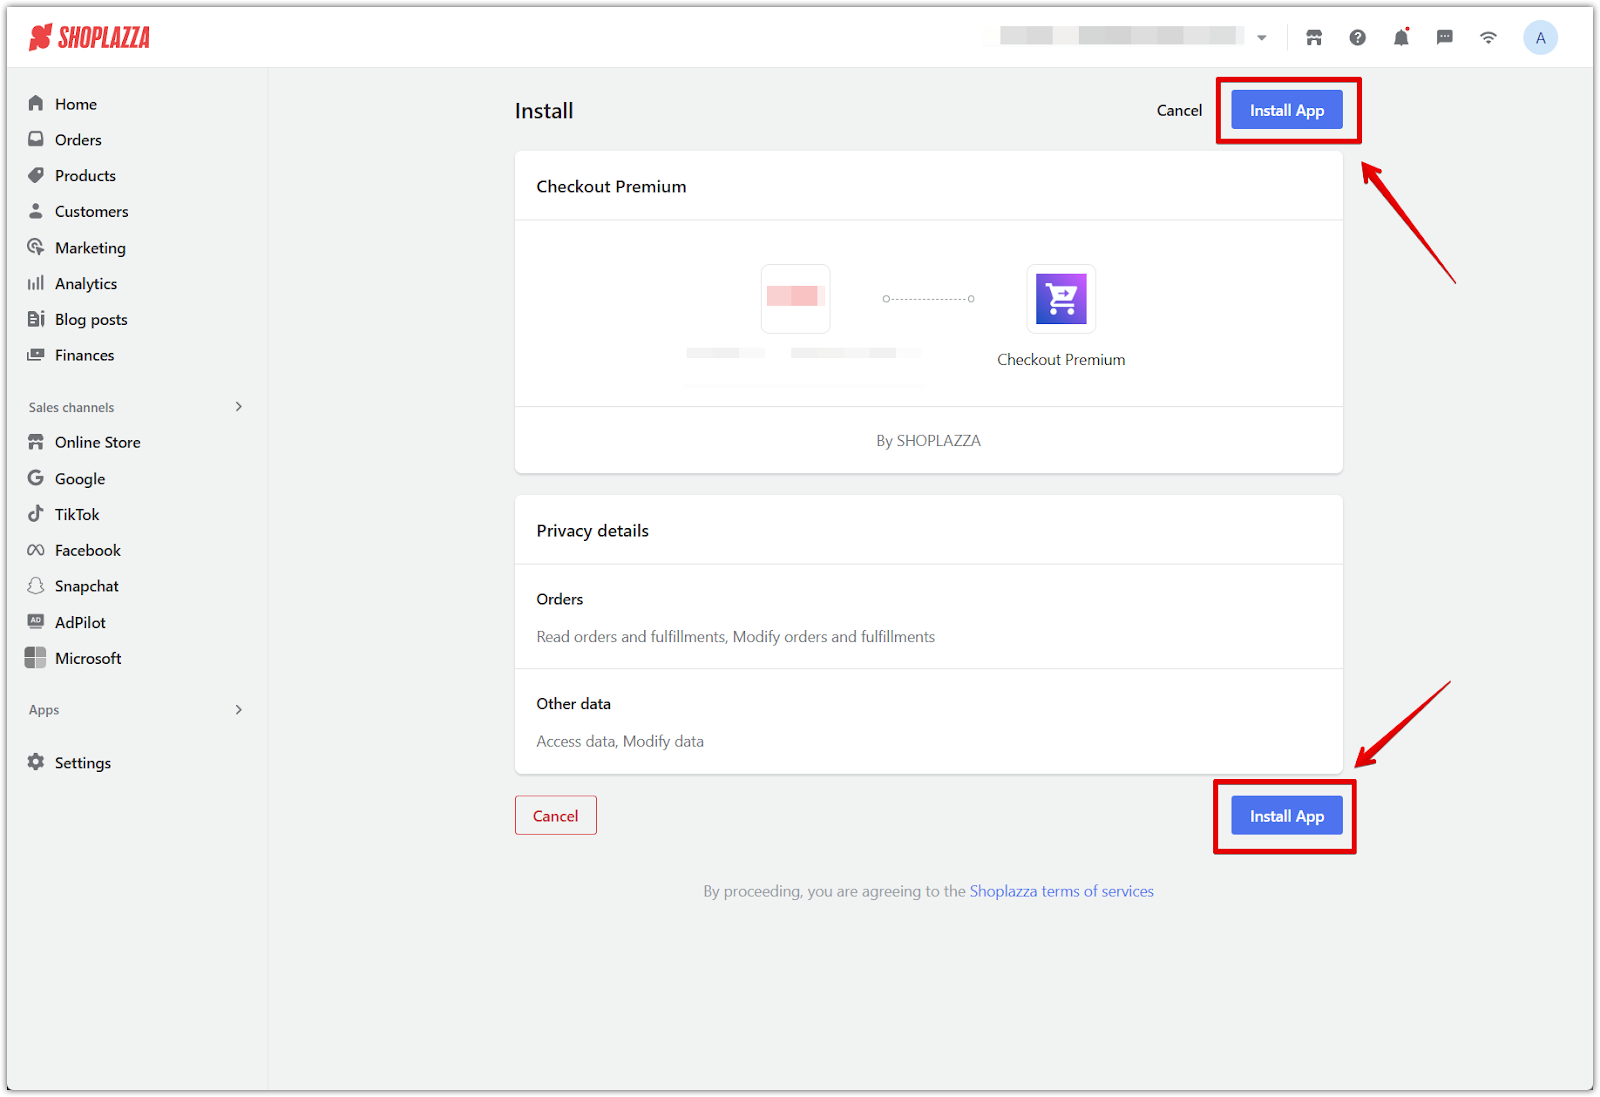Click the TikTok icon
Screen dimensions: 1600x1097
point(36,514)
